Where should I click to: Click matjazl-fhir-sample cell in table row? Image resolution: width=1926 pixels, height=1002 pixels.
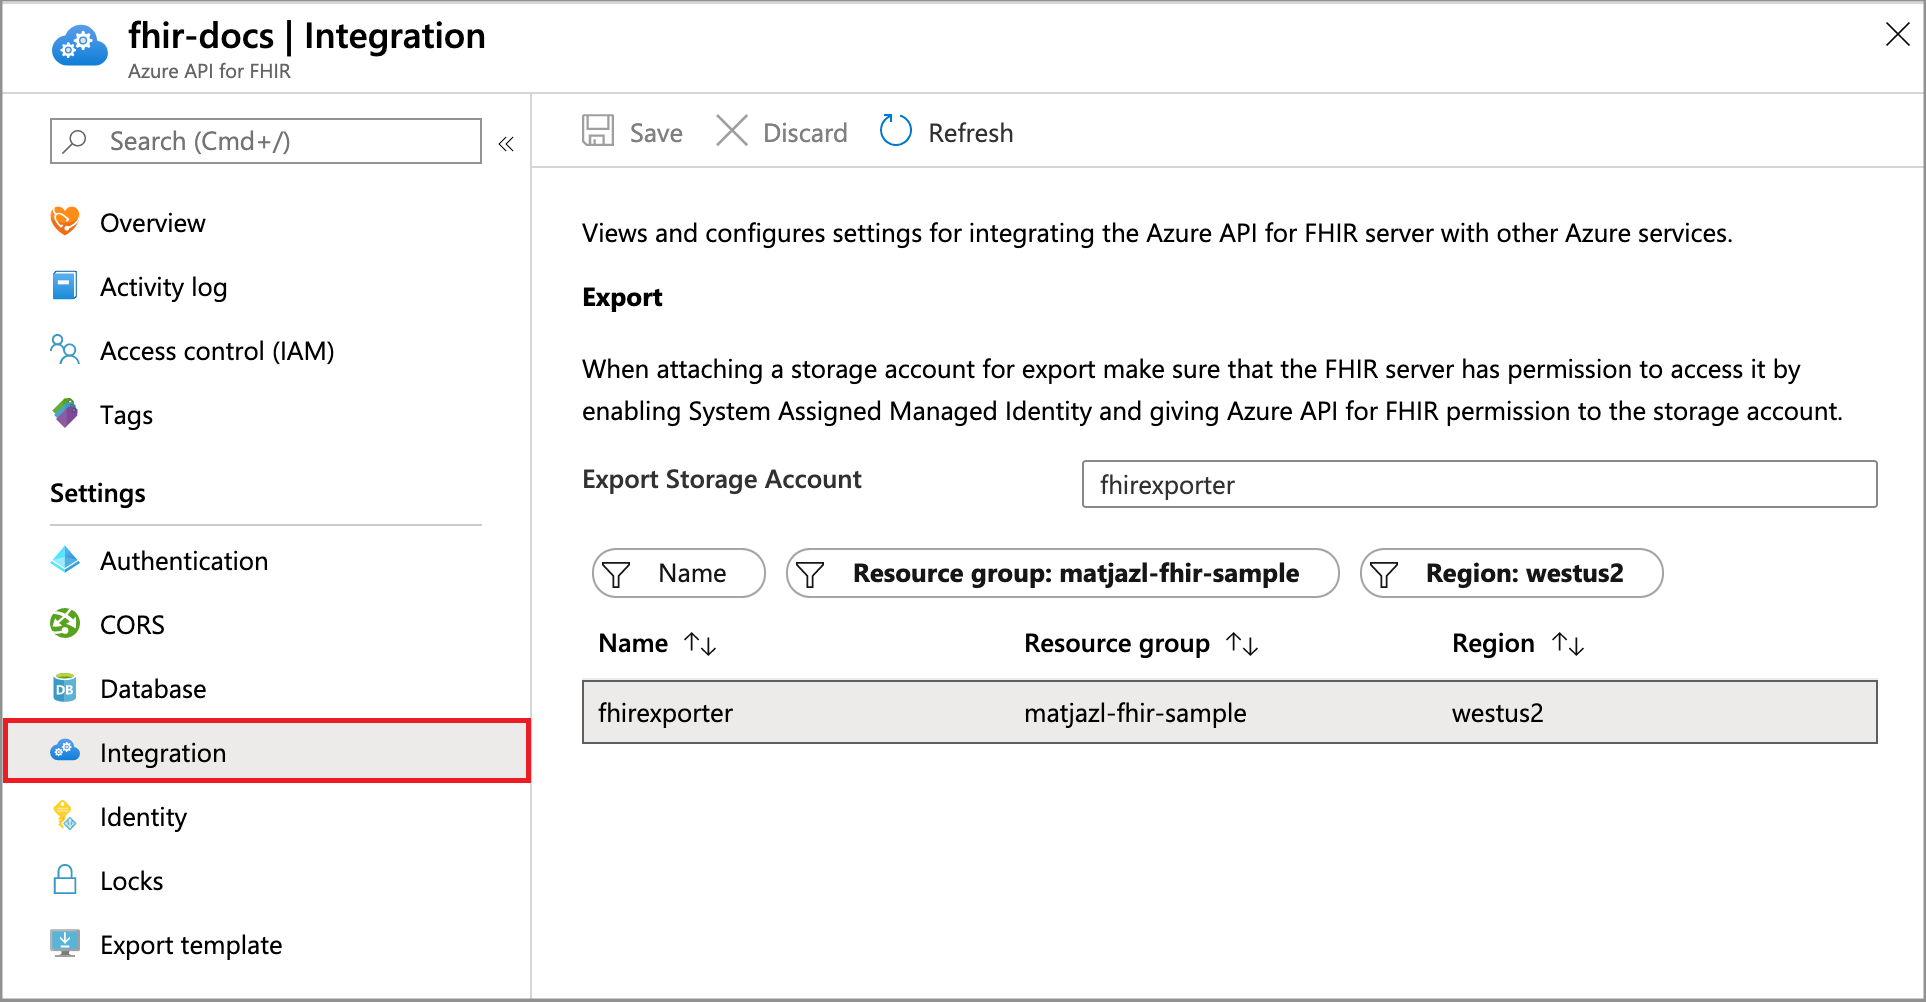click(x=1135, y=713)
